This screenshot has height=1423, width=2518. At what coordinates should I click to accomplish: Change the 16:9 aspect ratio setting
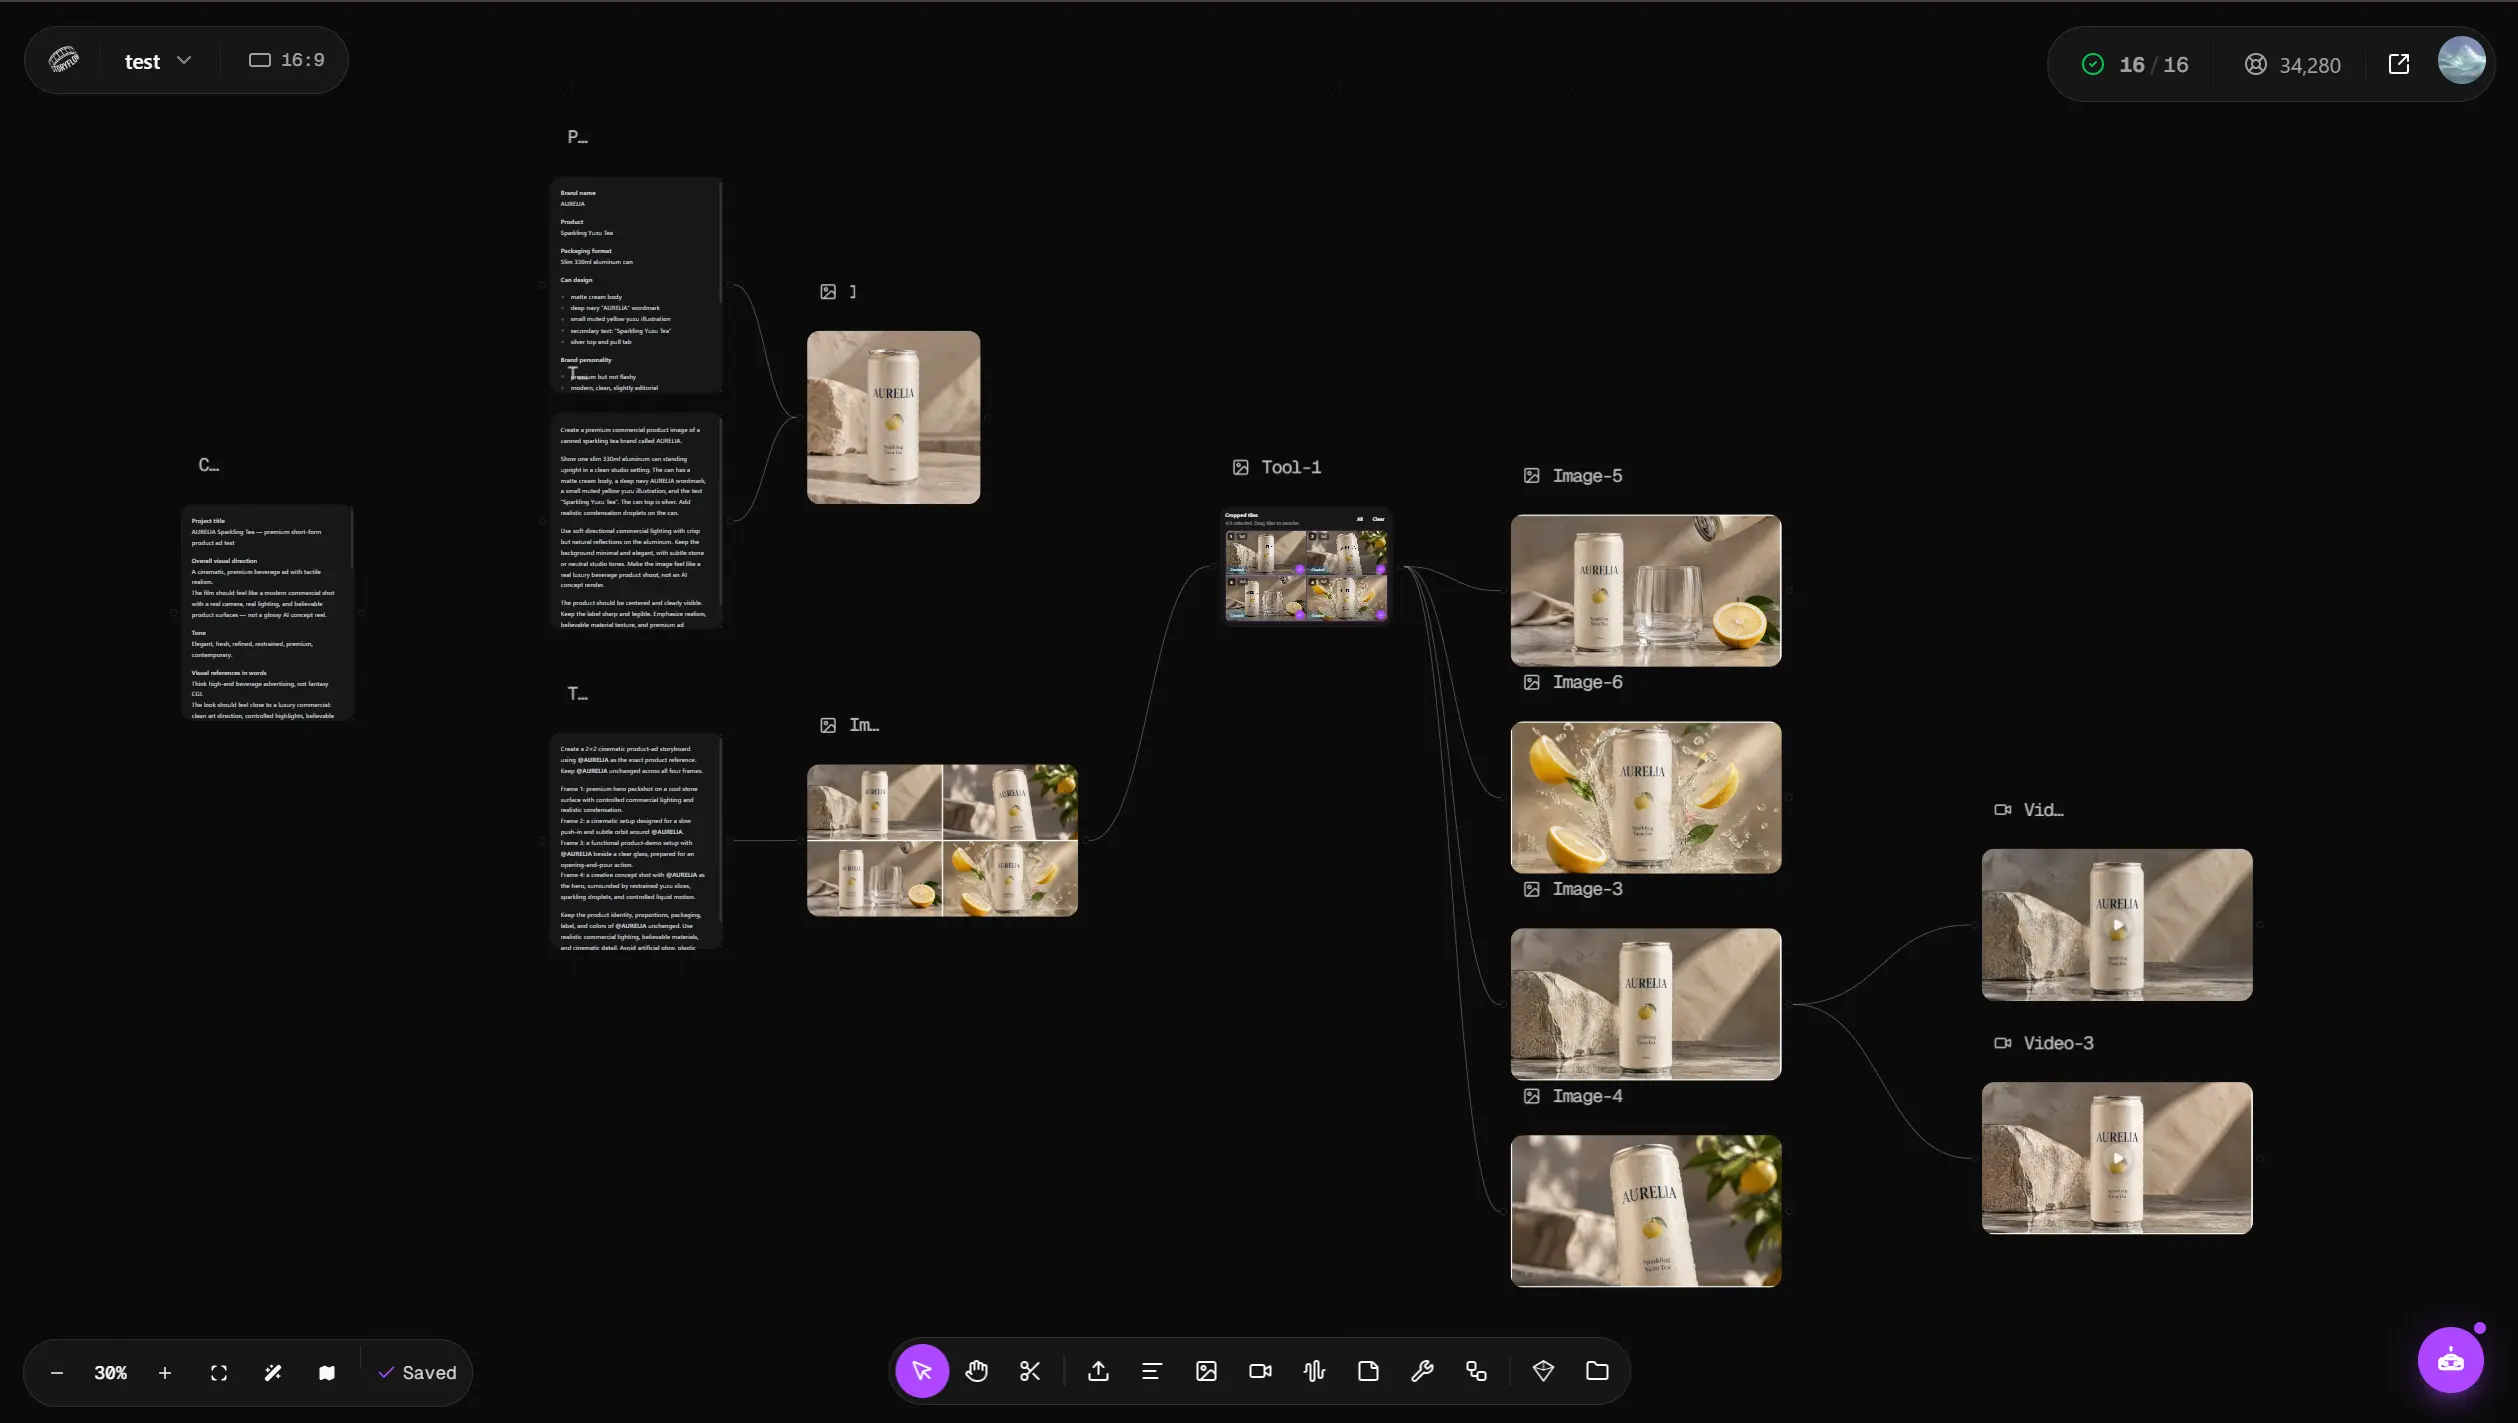(x=287, y=60)
